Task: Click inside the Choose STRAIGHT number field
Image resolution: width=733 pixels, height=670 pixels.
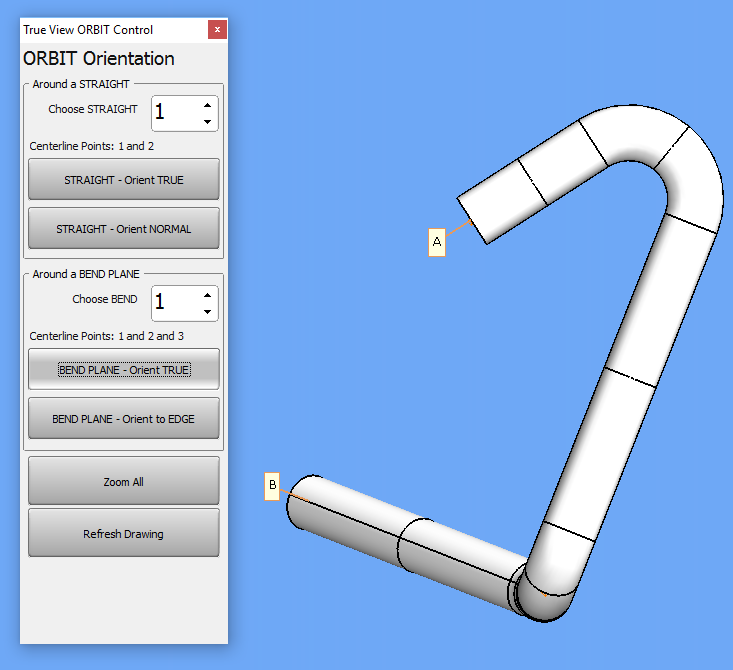Action: pos(172,113)
